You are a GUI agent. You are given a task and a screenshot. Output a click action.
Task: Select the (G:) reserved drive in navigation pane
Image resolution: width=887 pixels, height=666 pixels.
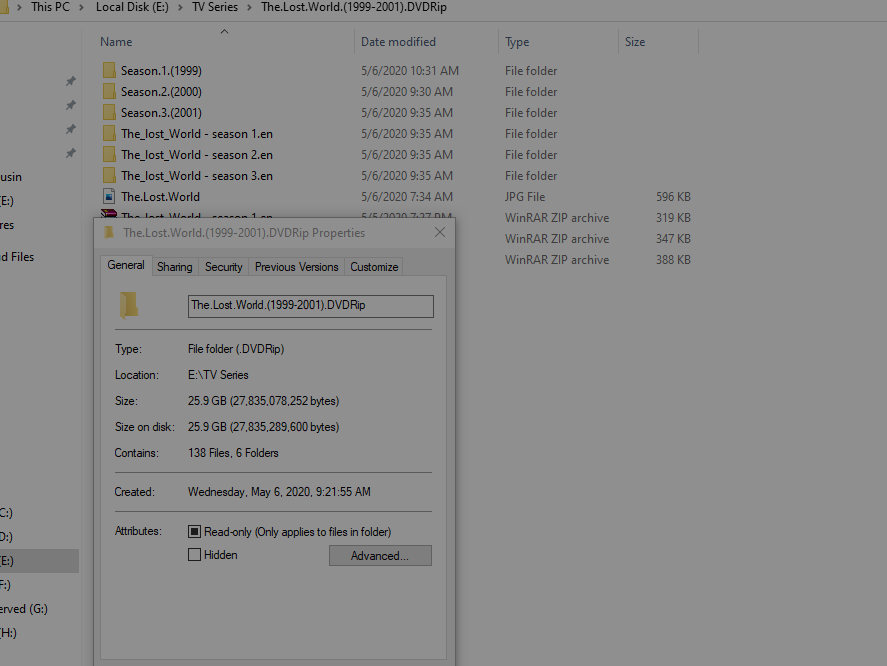[x=24, y=609]
